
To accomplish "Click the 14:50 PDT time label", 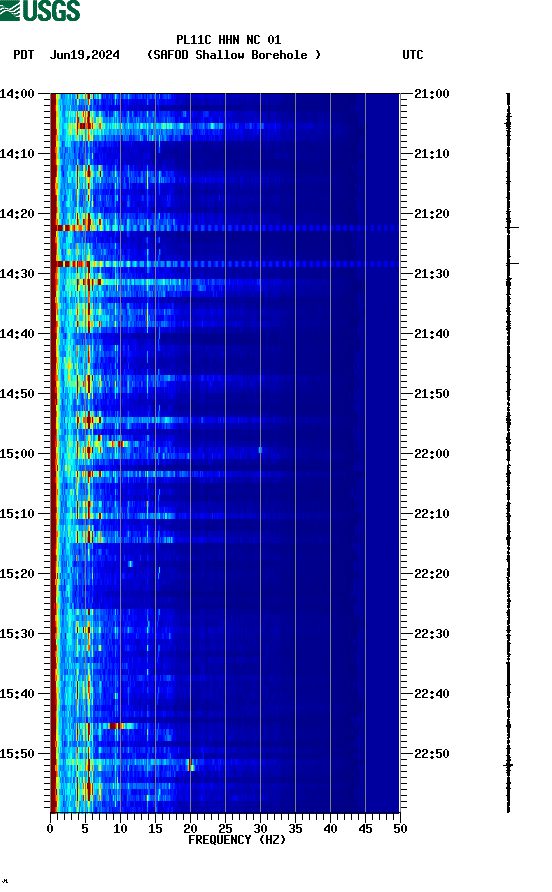I will (x=17, y=394).
